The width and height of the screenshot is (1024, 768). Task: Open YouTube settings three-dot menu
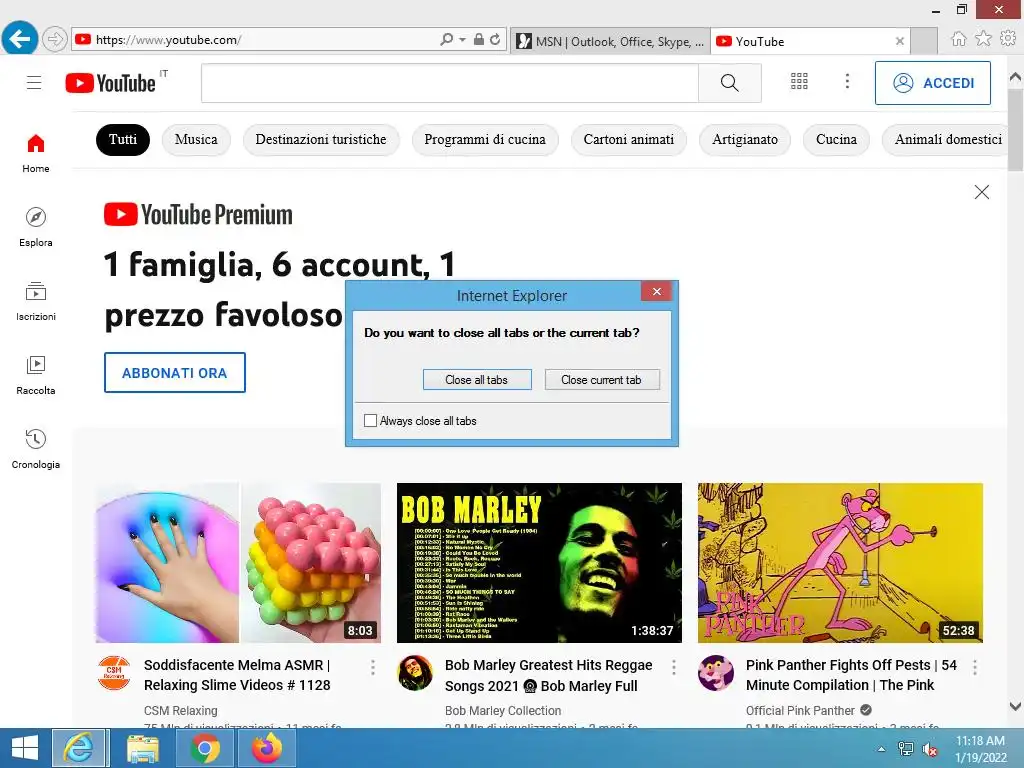coord(847,81)
